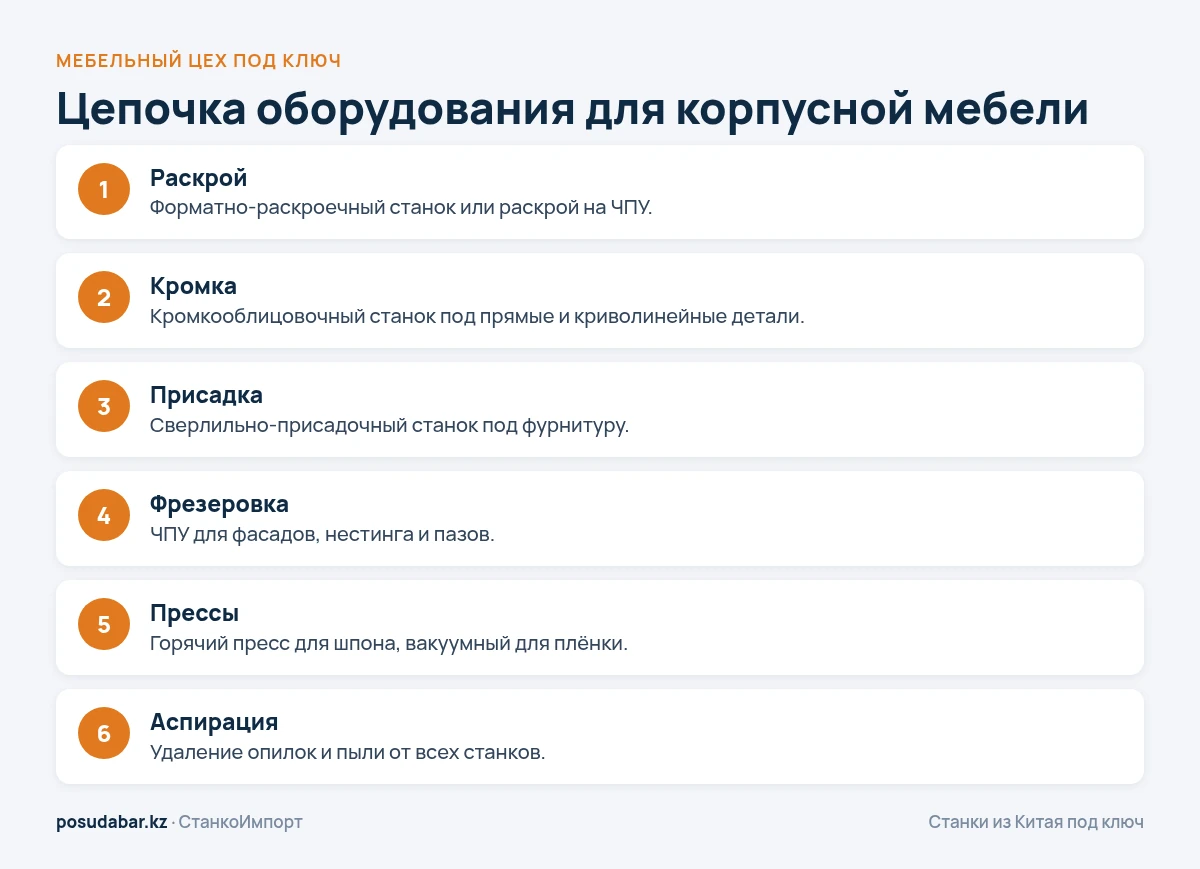Select the heading "Прессы"
This screenshot has width=1200, height=869.
point(194,613)
